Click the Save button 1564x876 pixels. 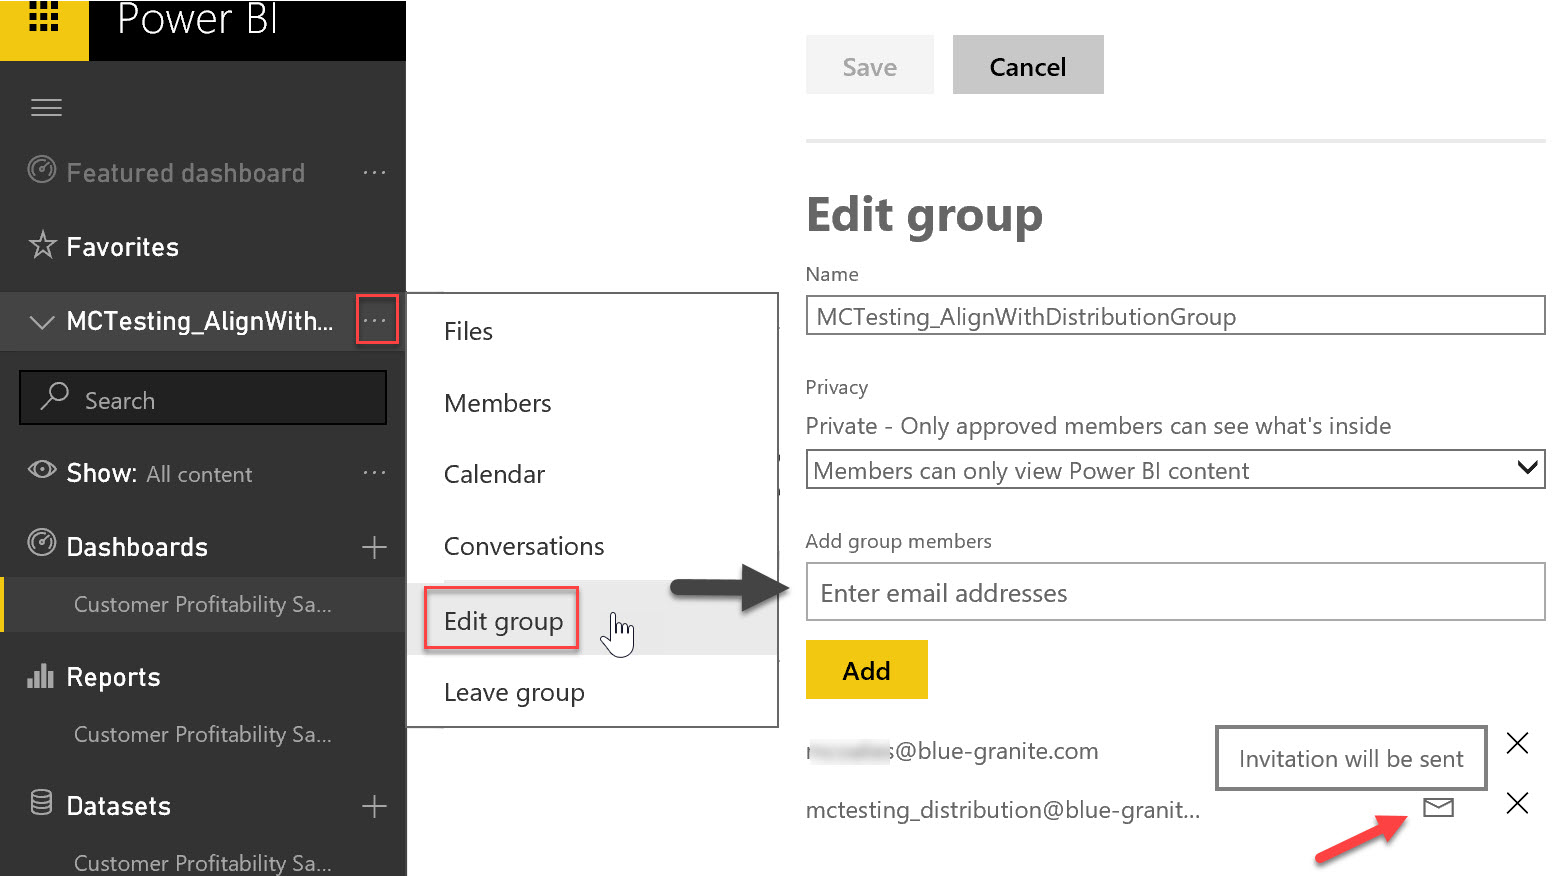tap(870, 66)
